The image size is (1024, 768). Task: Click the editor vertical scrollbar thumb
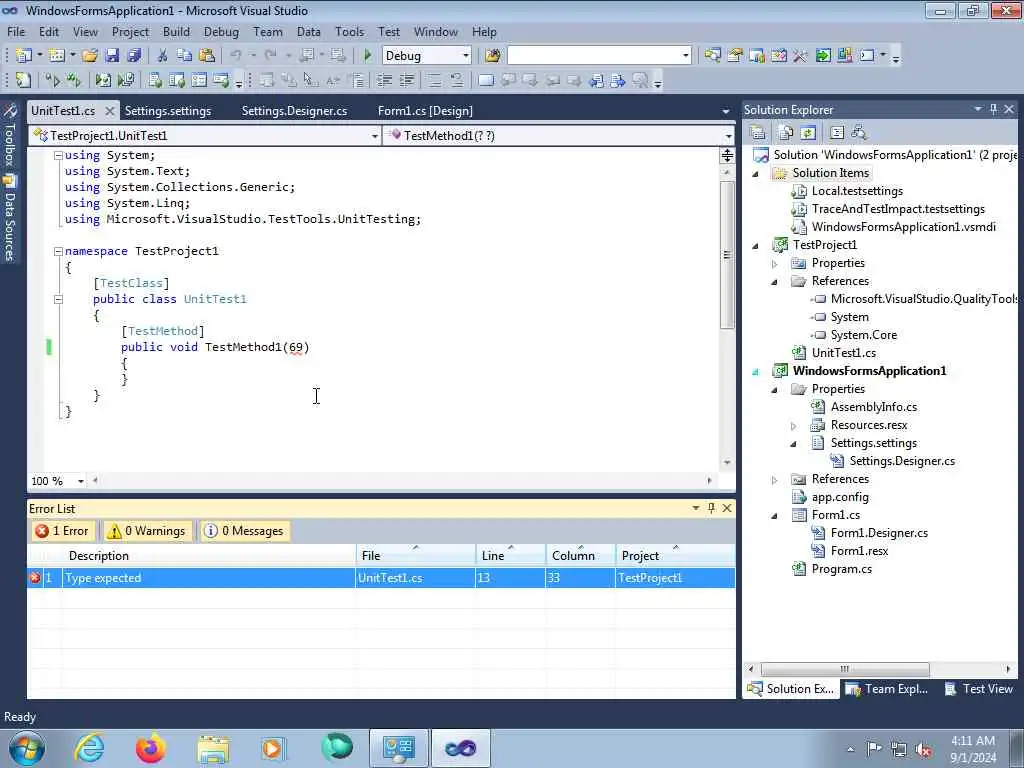[727, 255]
